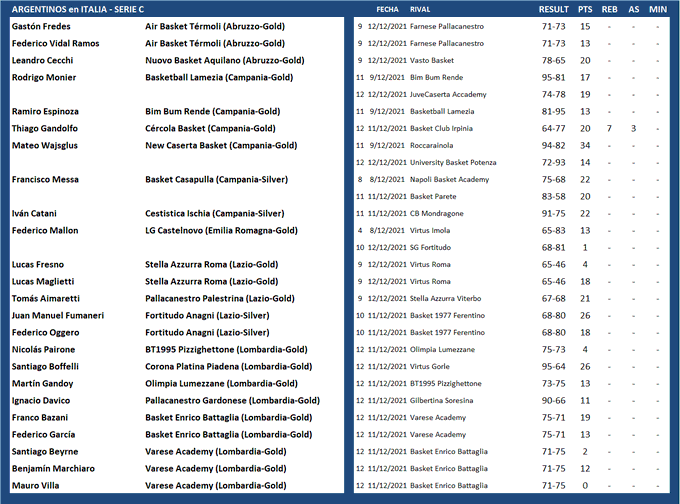This screenshot has height=504, width=680.
Task: Select rival CB Mondragone
Action: coord(437,213)
